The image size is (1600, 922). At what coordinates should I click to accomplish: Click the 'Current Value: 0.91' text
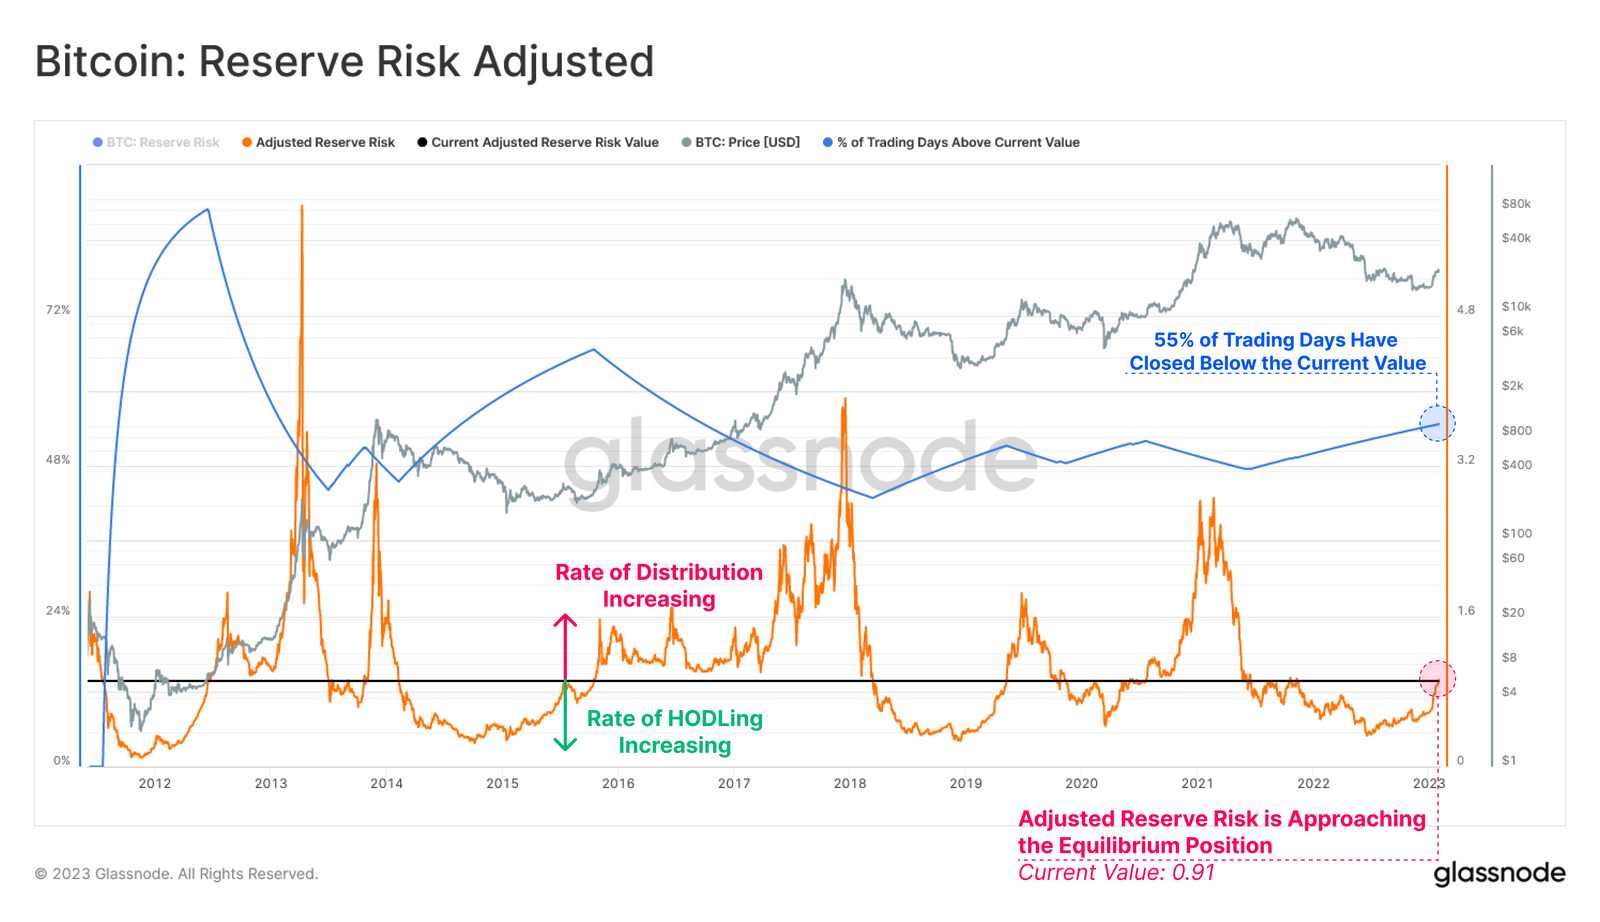click(1116, 873)
